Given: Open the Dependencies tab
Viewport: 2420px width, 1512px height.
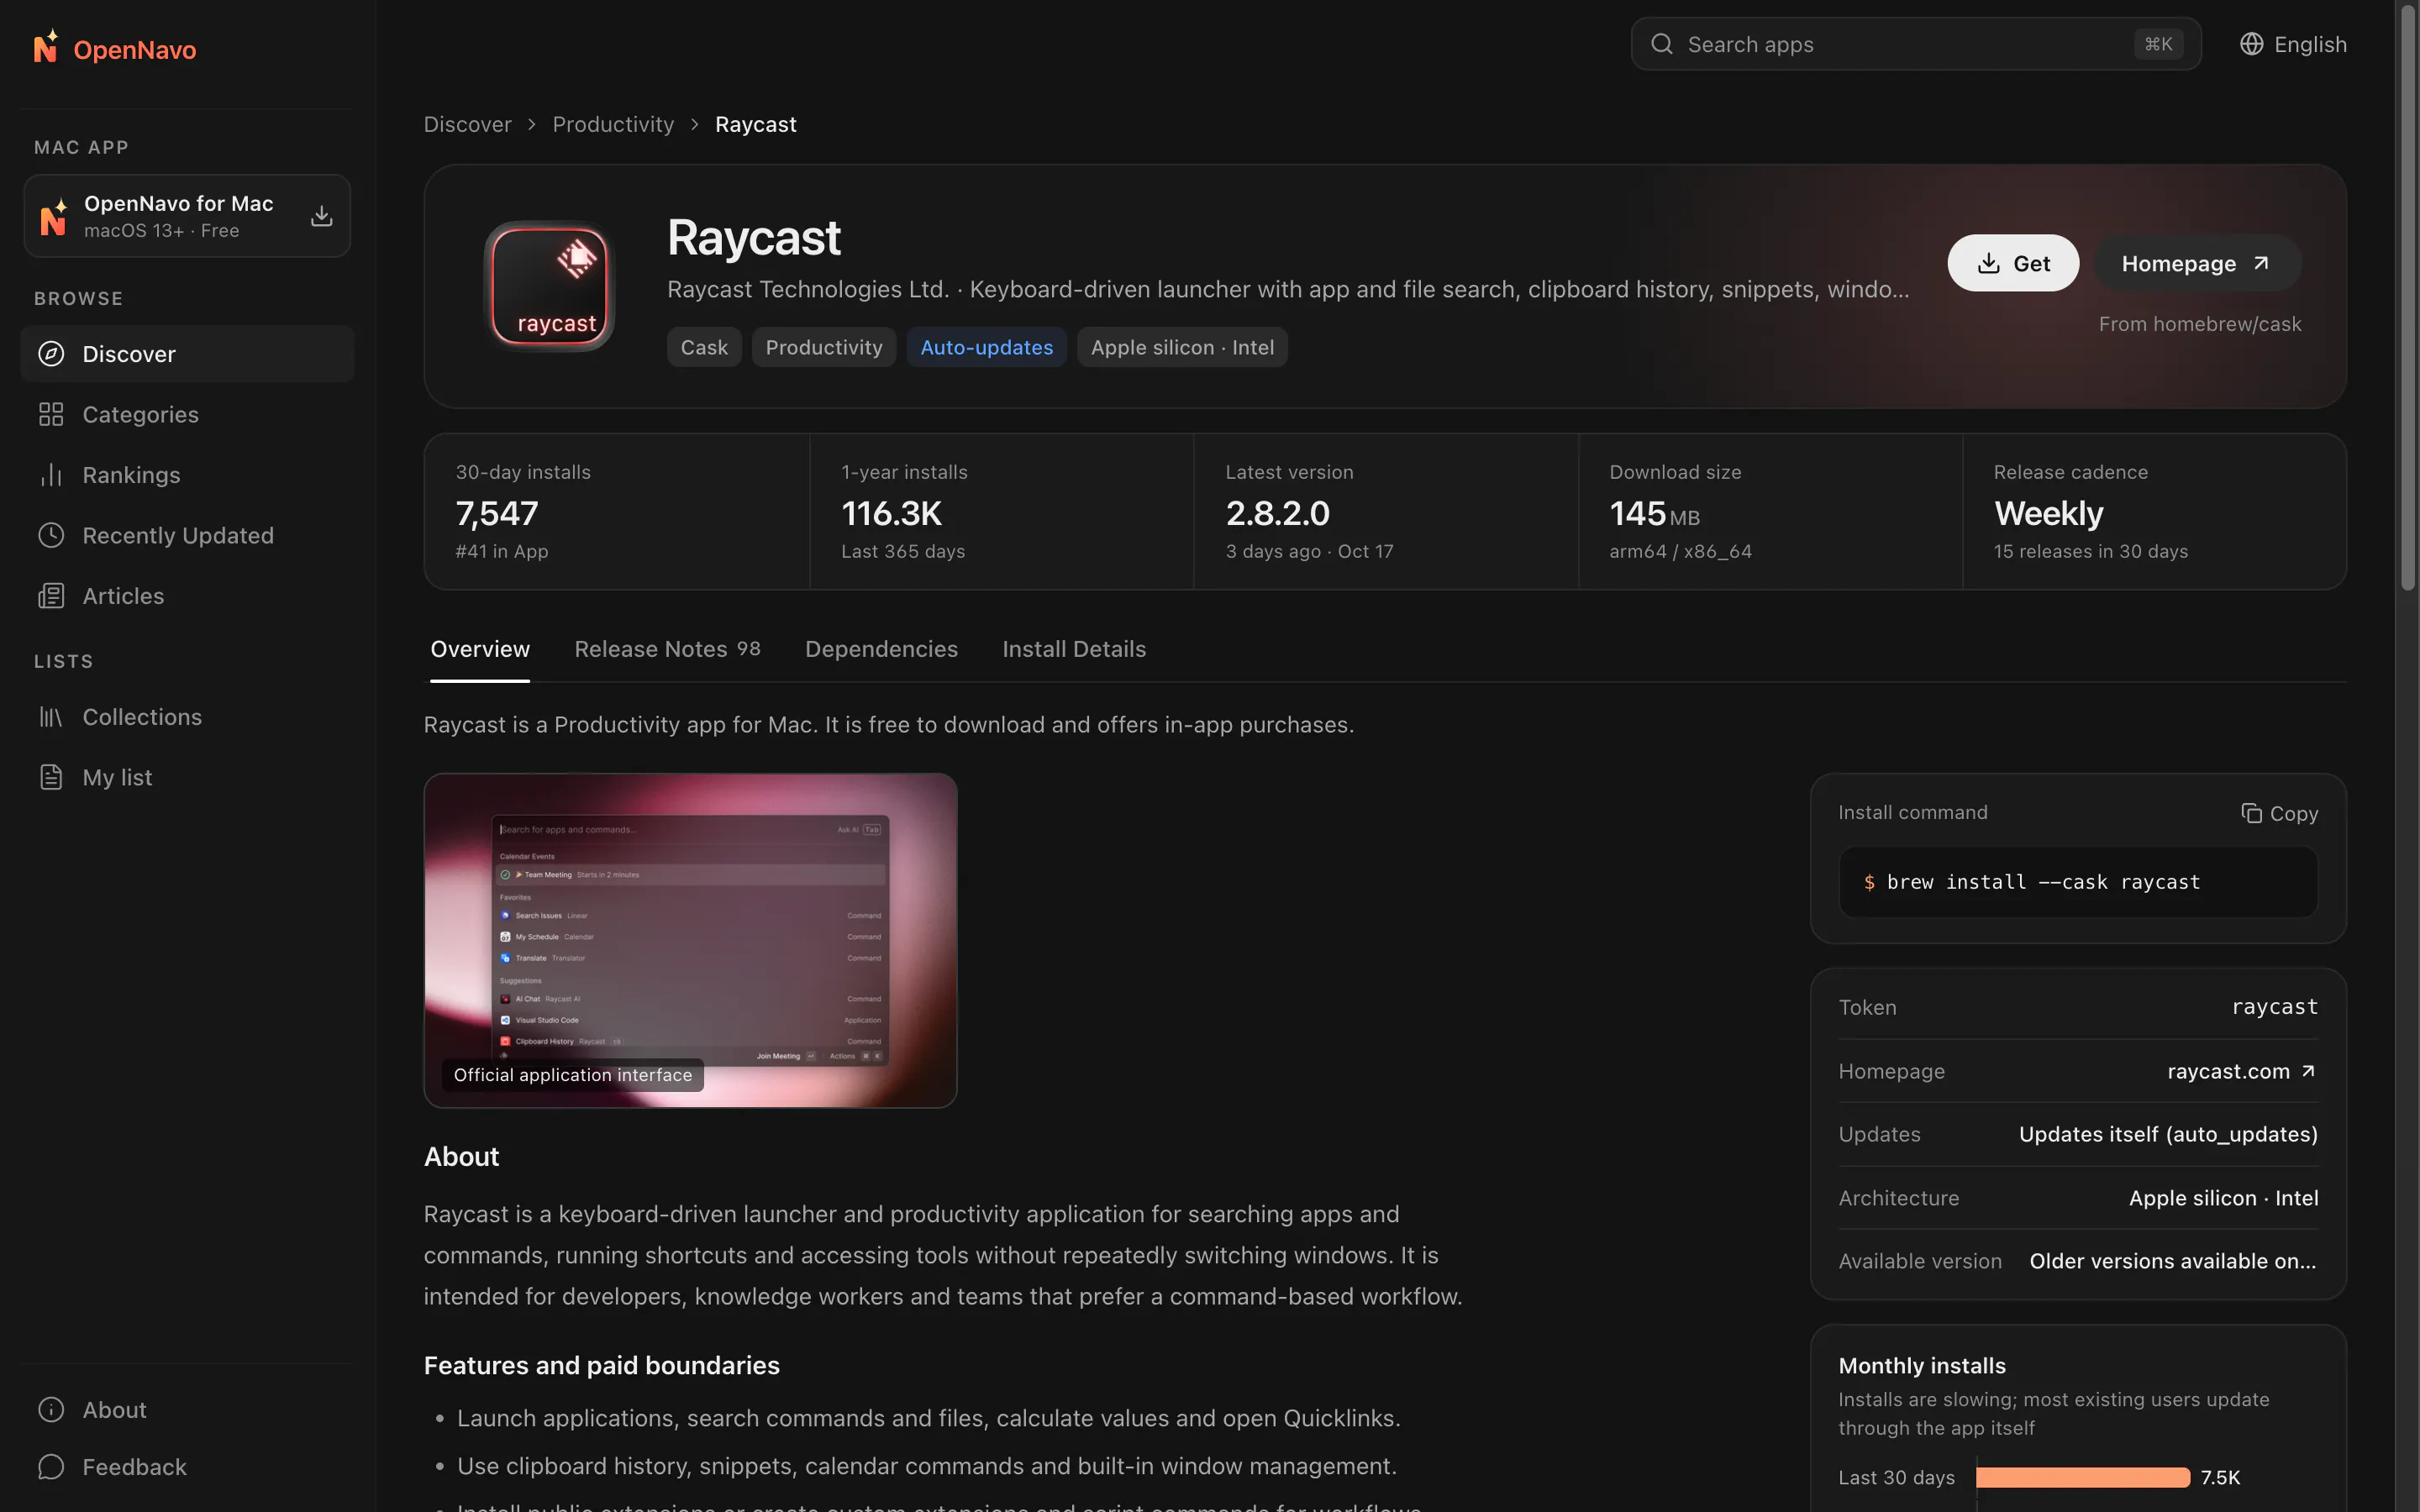Looking at the screenshot, I should click(x=881, y=649).
